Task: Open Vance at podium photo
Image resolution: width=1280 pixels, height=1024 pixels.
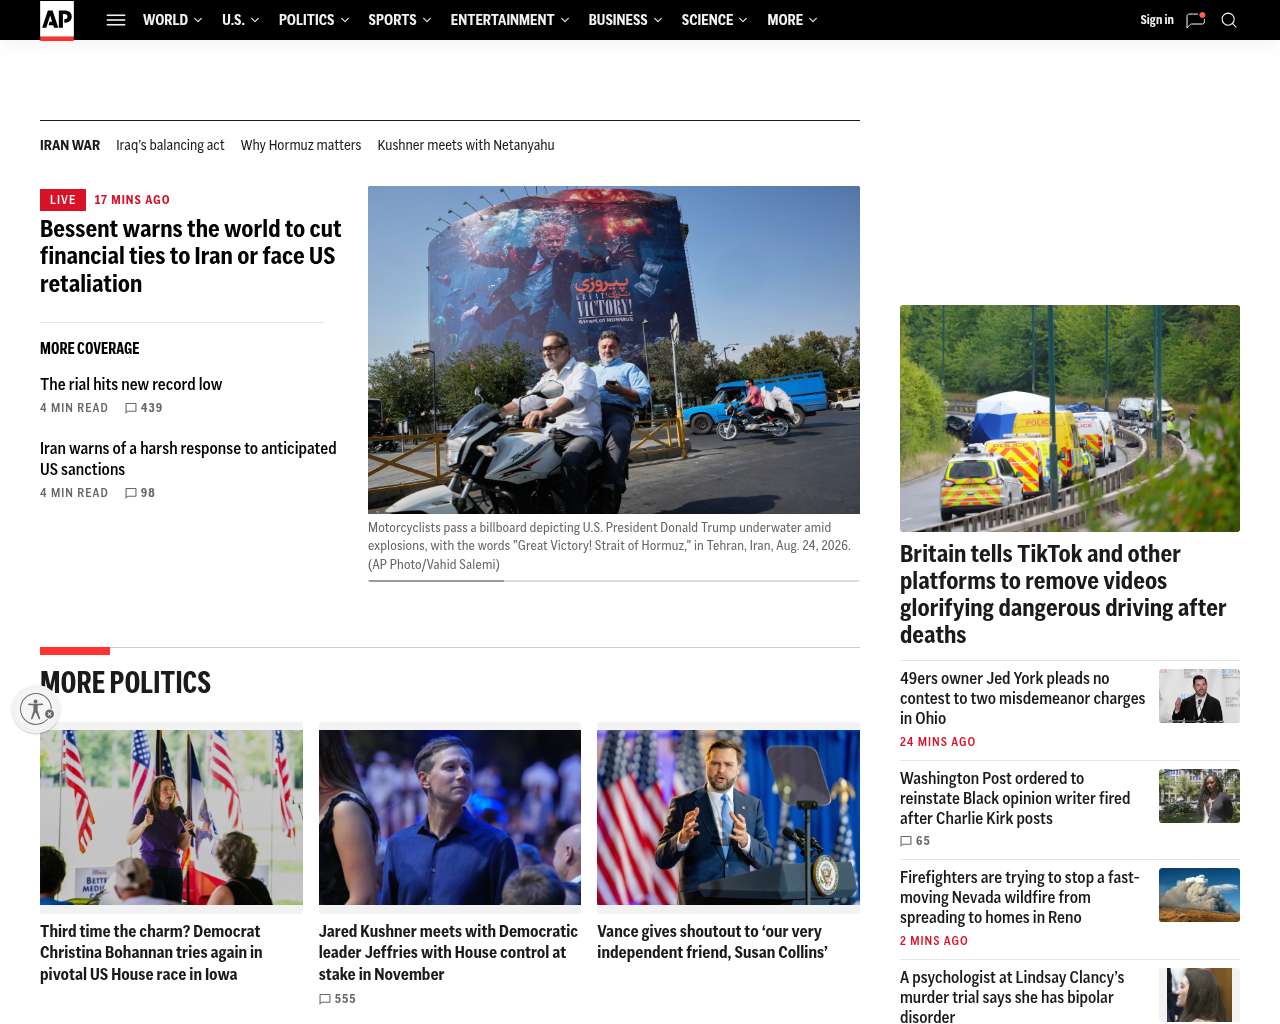Action: tap(728, 817)
